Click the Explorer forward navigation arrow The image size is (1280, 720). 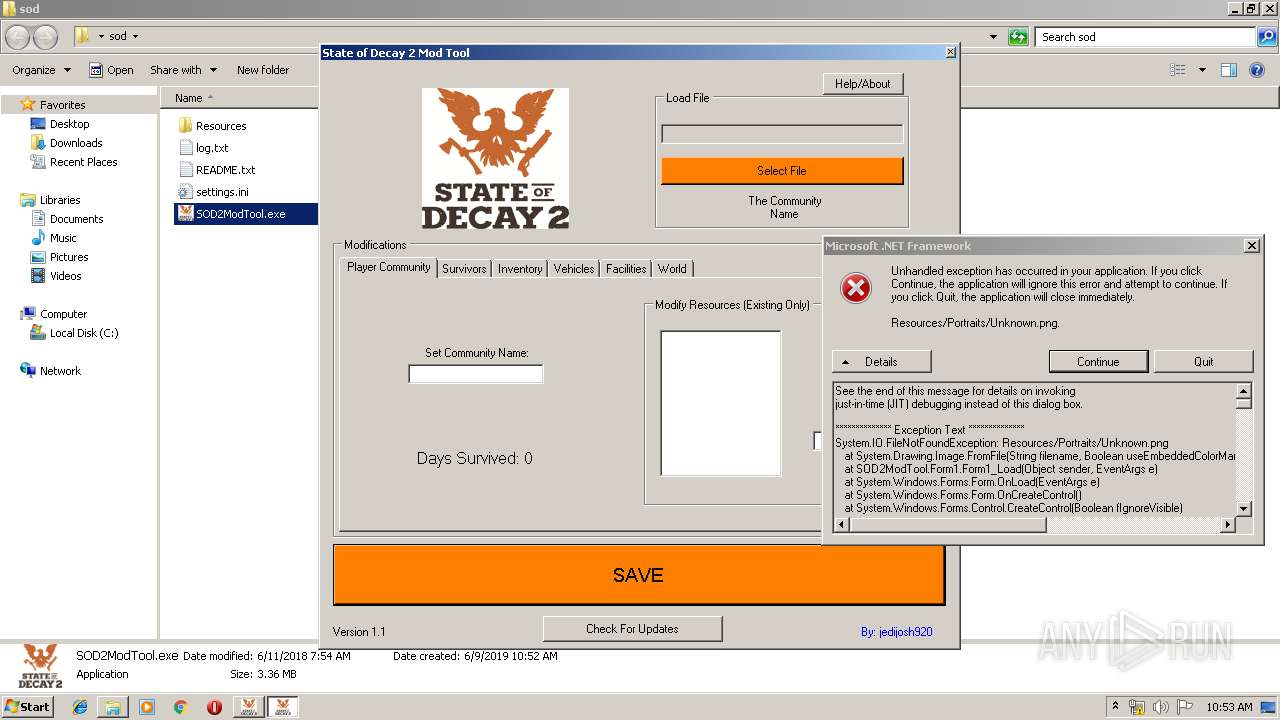tap(45, 37)
